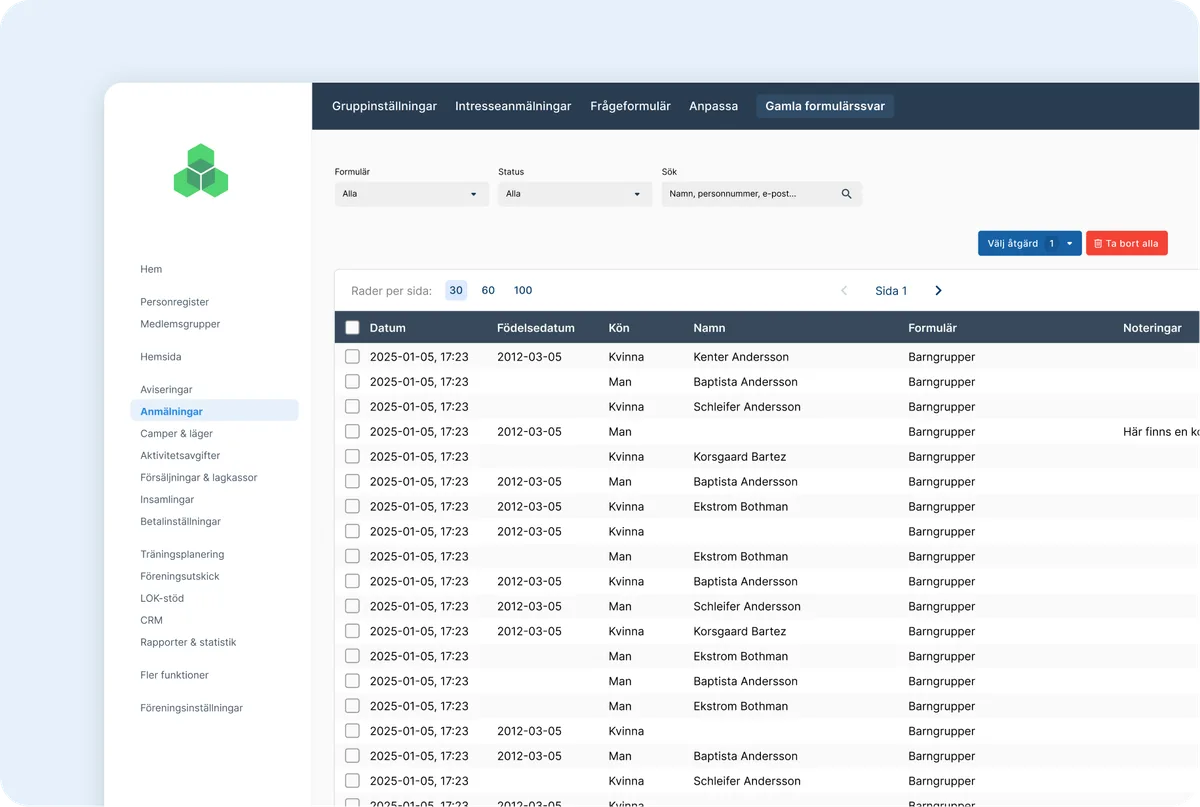Go to the previous page with the left chevron
Screen dimensions: 1200x807
[x=844, y=291]
